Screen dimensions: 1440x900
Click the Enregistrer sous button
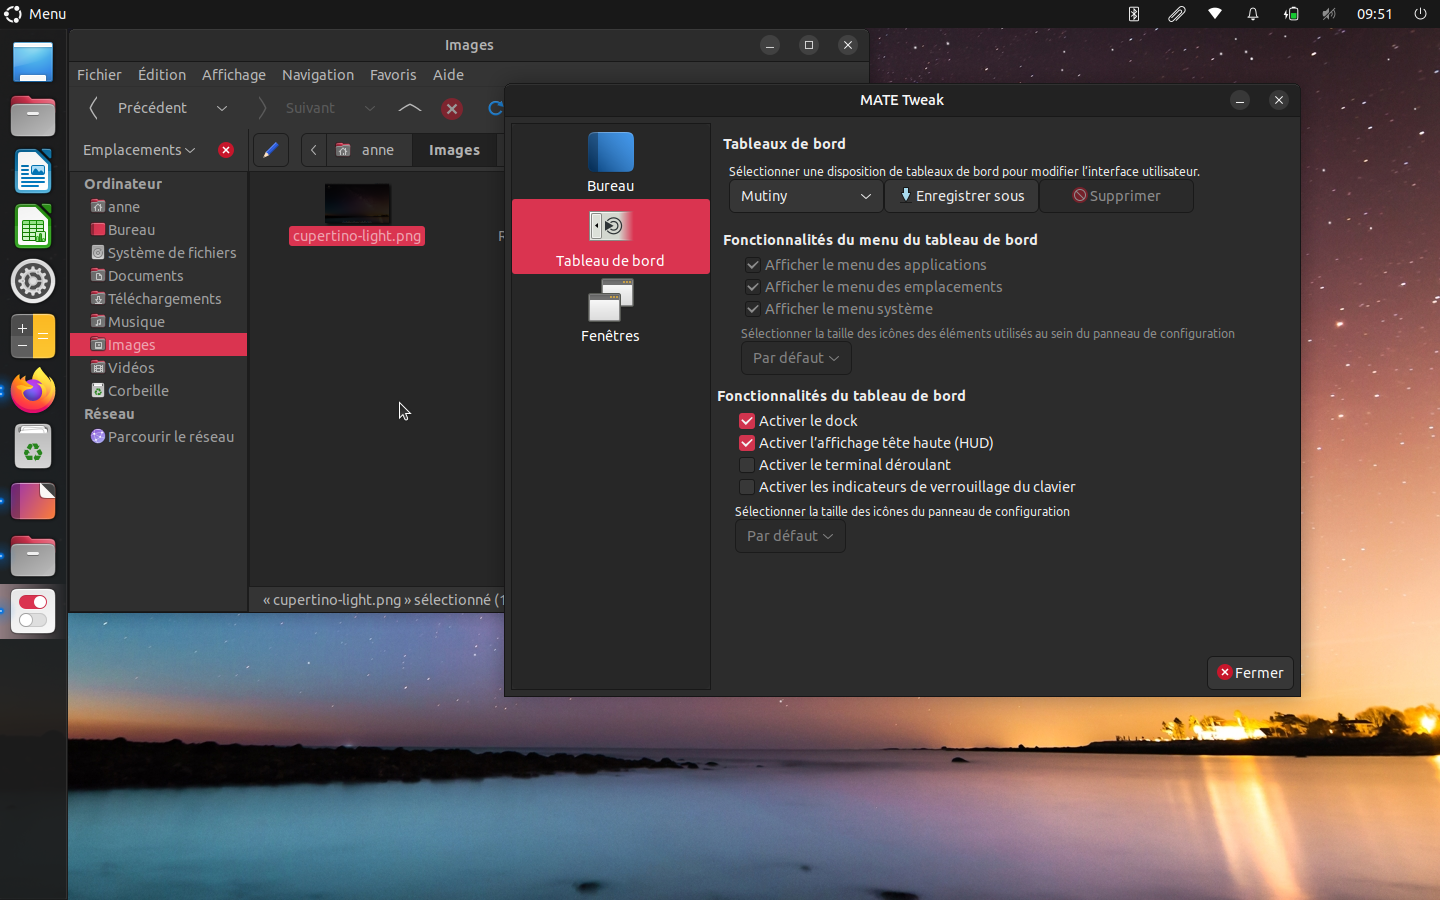click(961, 196)
